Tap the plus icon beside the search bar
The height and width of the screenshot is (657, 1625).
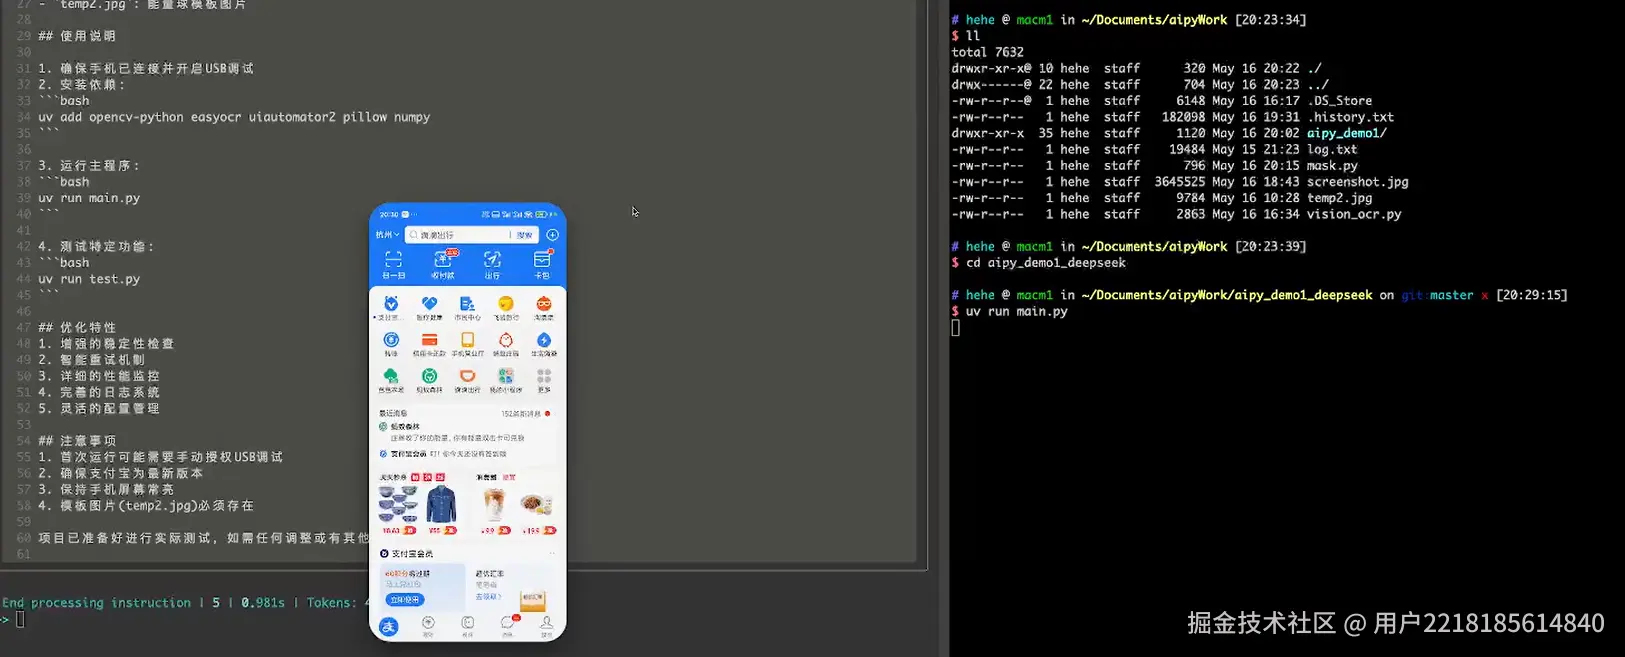[553, 235]
